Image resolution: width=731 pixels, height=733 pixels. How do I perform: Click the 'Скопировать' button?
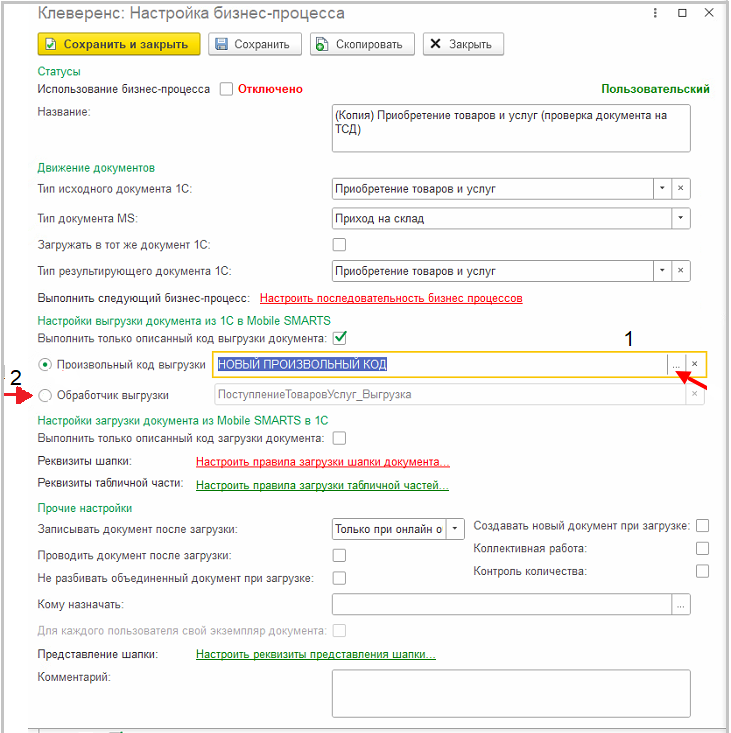pos(362,44)
